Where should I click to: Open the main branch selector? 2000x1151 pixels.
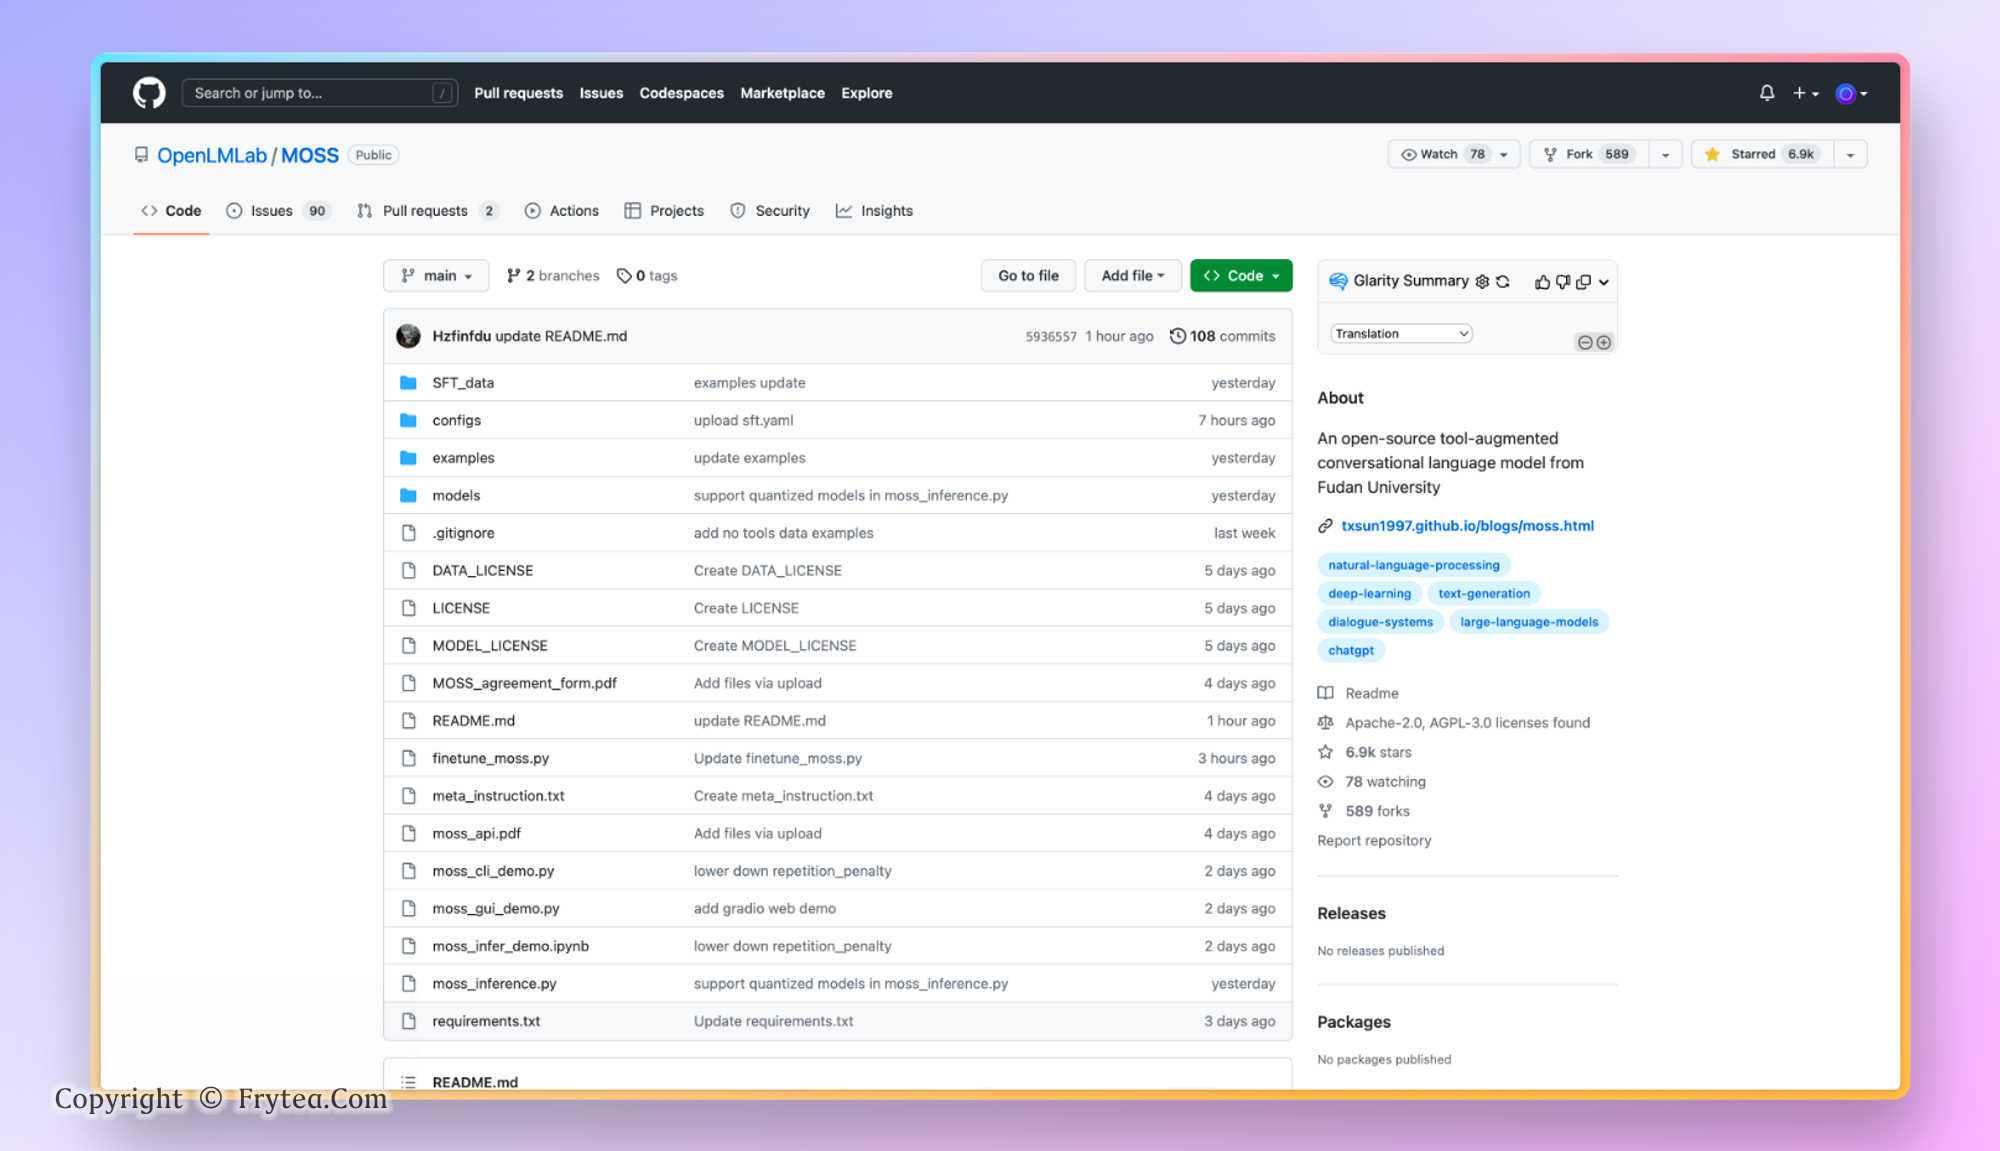(x=436, y=276)
